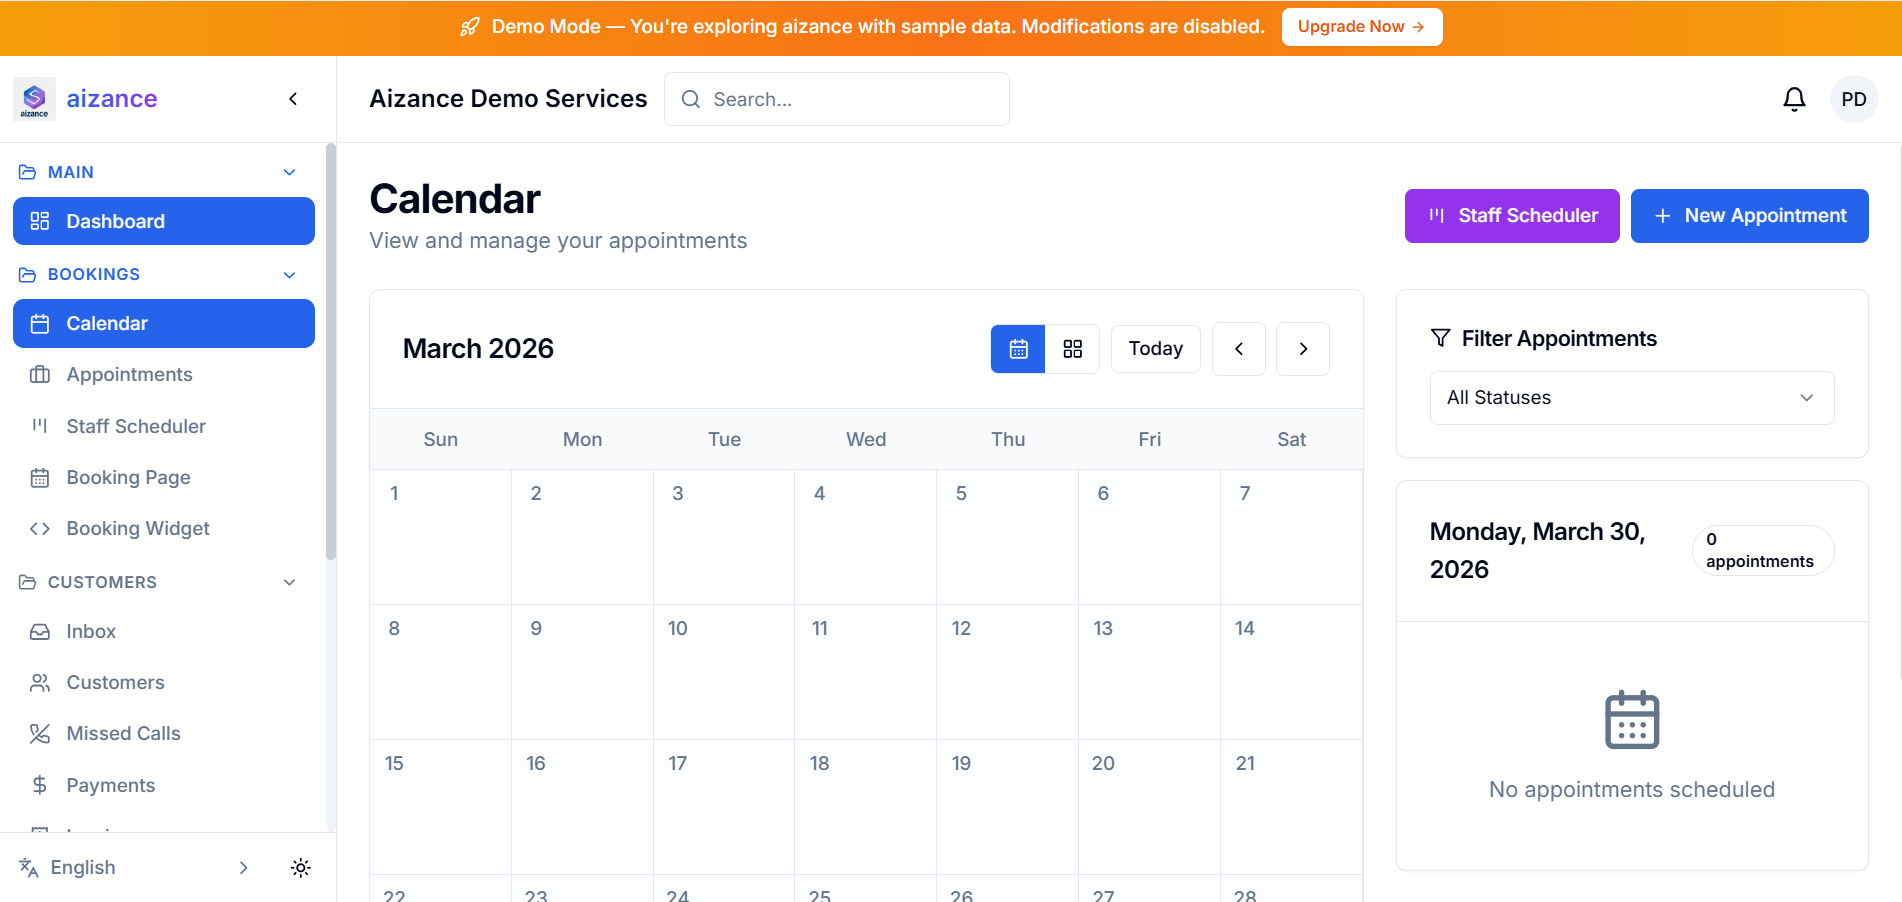
Task: Click the Monday, March 30, 2026 heading
Action: click(x=1538, y=550)
